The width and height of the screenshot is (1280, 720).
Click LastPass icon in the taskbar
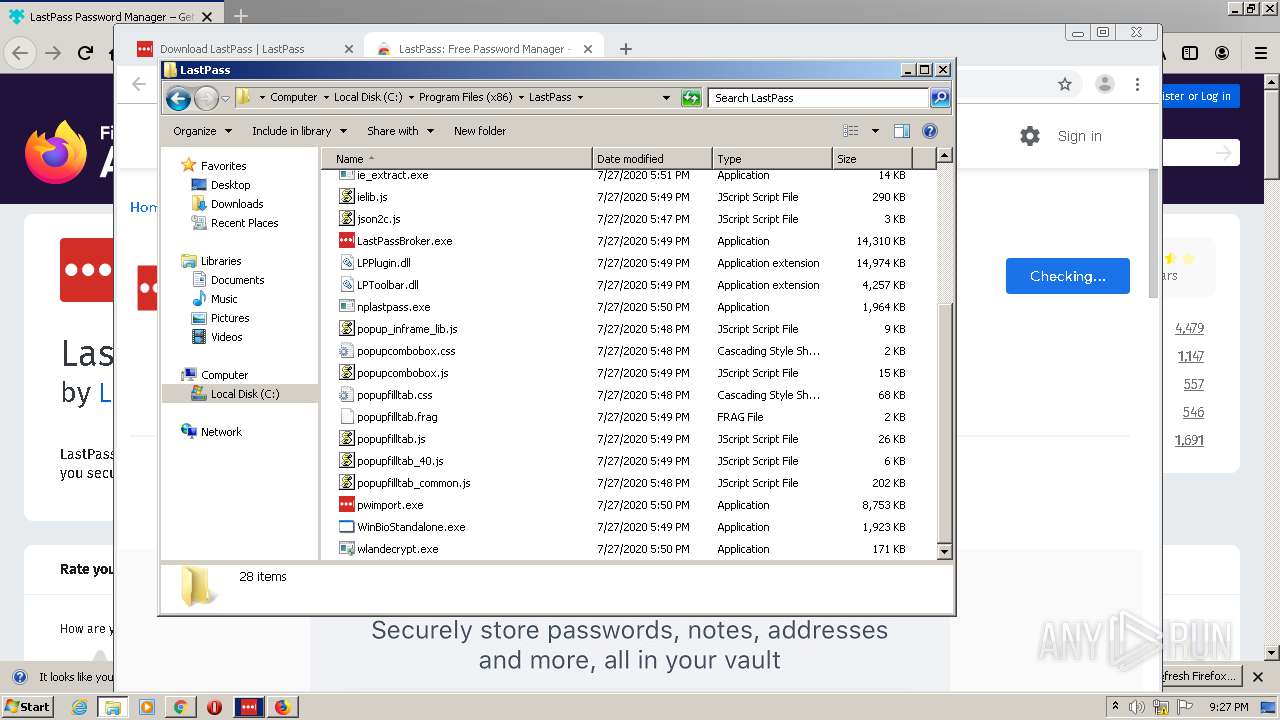pyautogui.click(x=249, y=707)
